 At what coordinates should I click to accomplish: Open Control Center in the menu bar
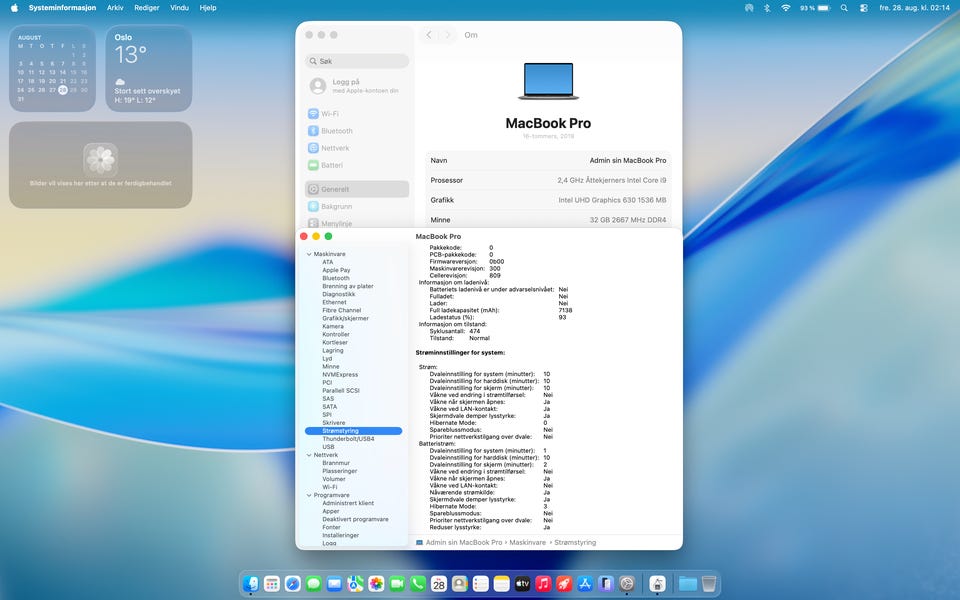pyautogui.click(x=863, y=8)
